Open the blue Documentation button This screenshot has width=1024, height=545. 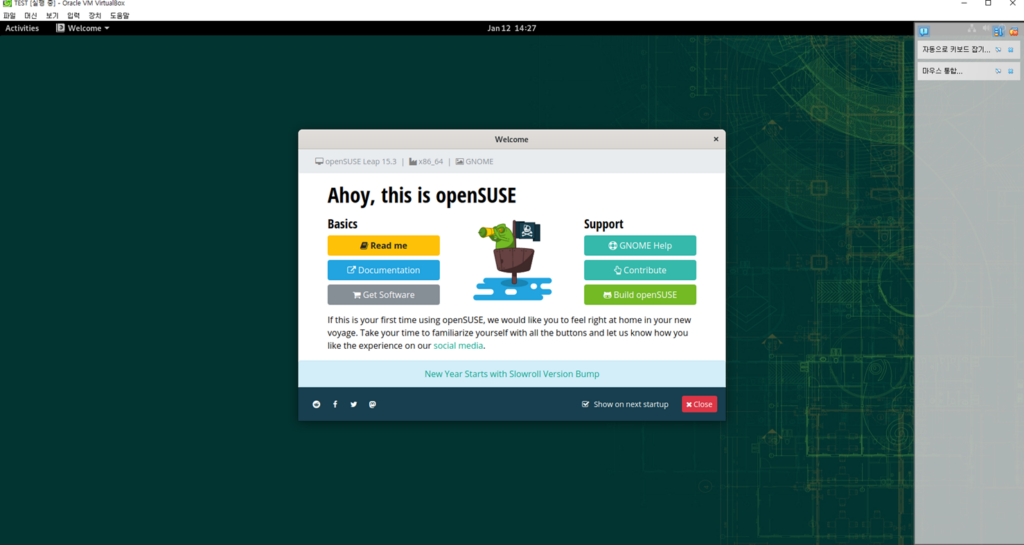click(x=383, y=270)
